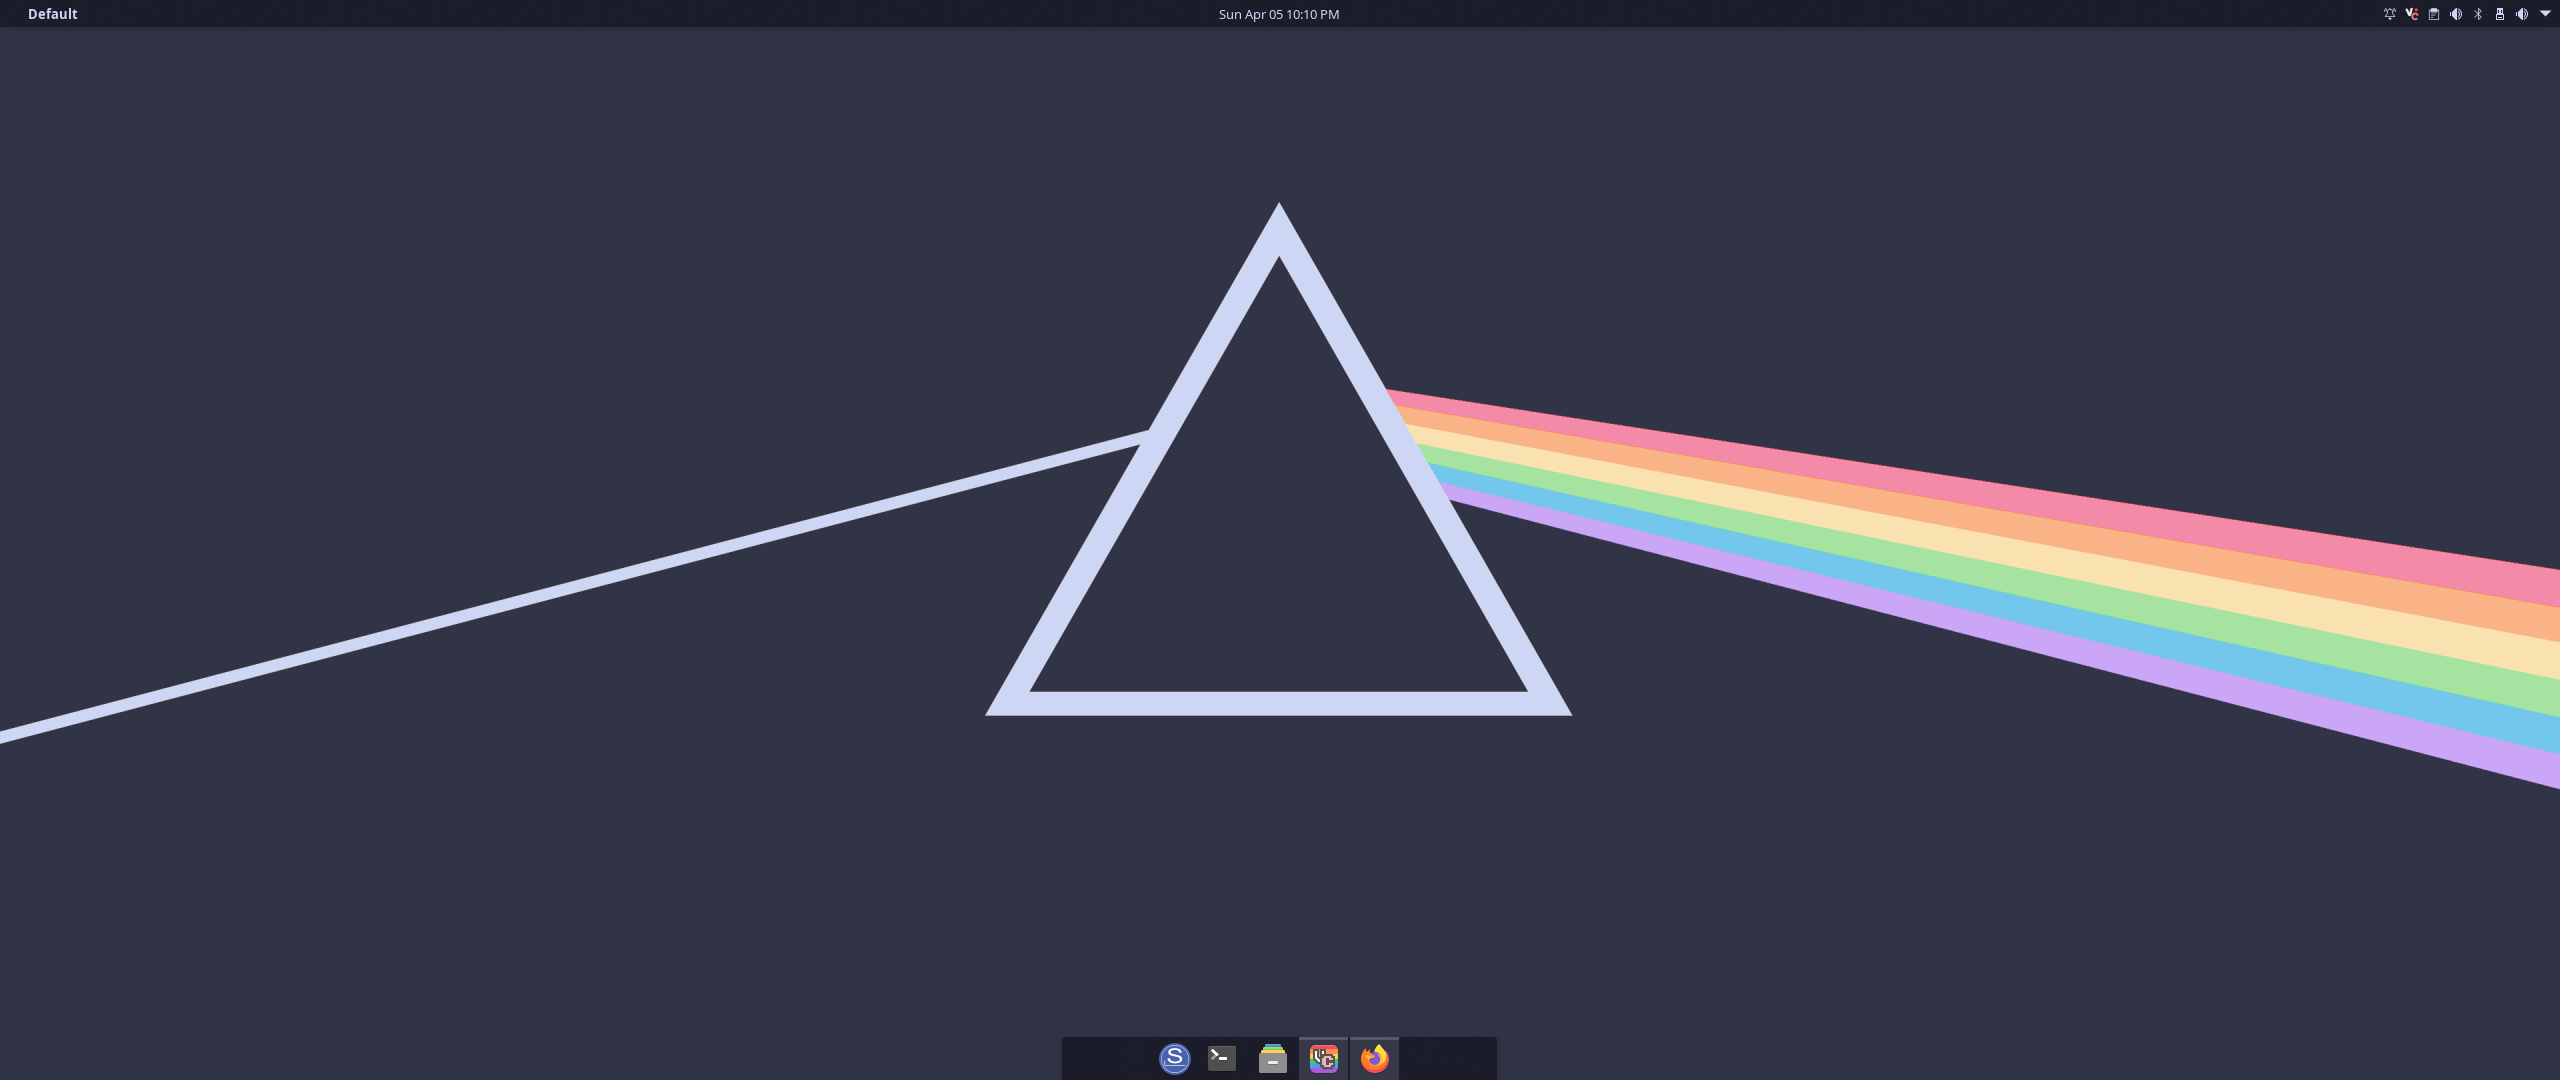
Task: Click the USB drive tray icon
Action: [x=2499, y=14]
